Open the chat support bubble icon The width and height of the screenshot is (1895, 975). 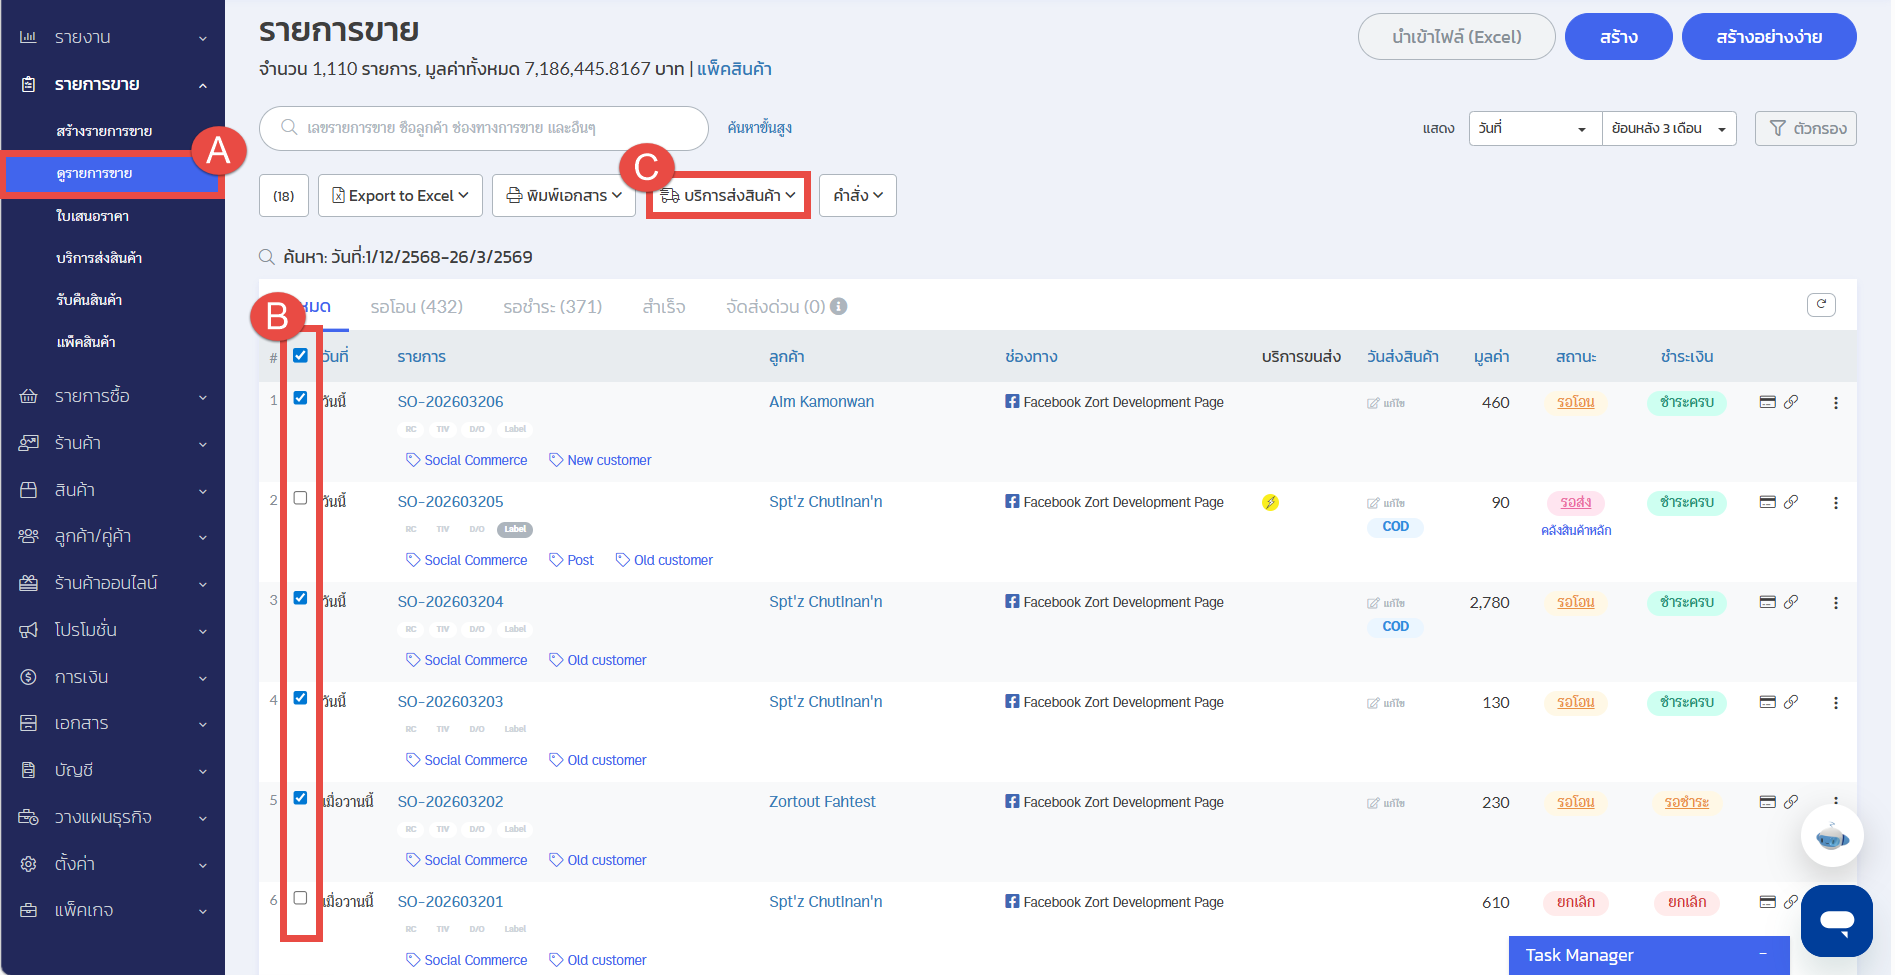point(1836,920)
